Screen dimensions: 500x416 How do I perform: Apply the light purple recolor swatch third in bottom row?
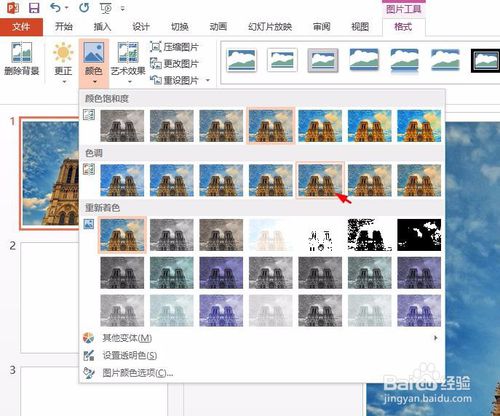click(x=221, y=310)
